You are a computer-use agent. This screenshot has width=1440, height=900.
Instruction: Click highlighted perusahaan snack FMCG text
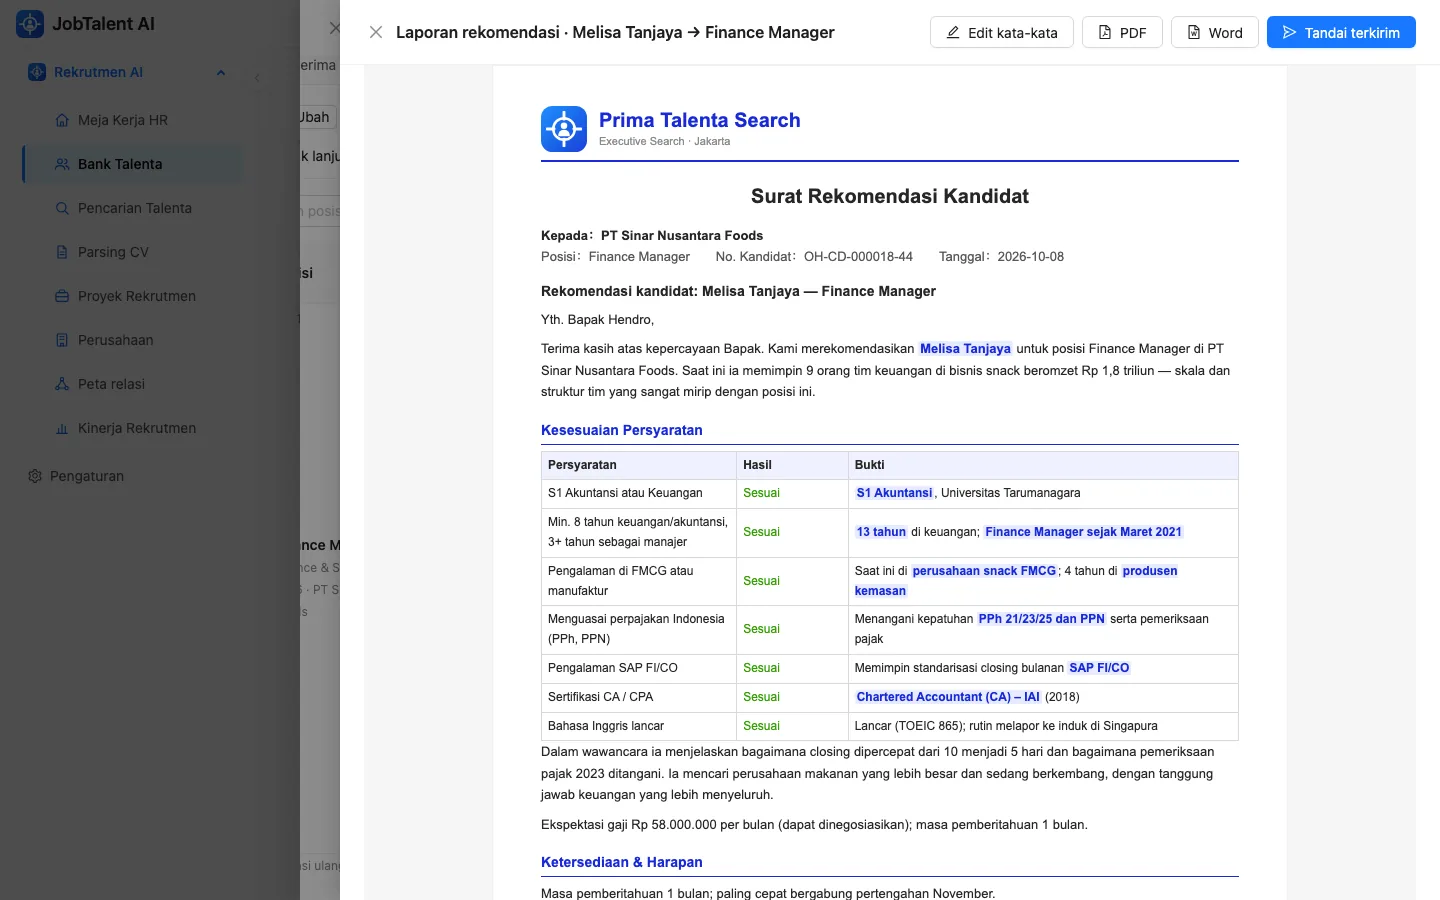click(984, 571)
